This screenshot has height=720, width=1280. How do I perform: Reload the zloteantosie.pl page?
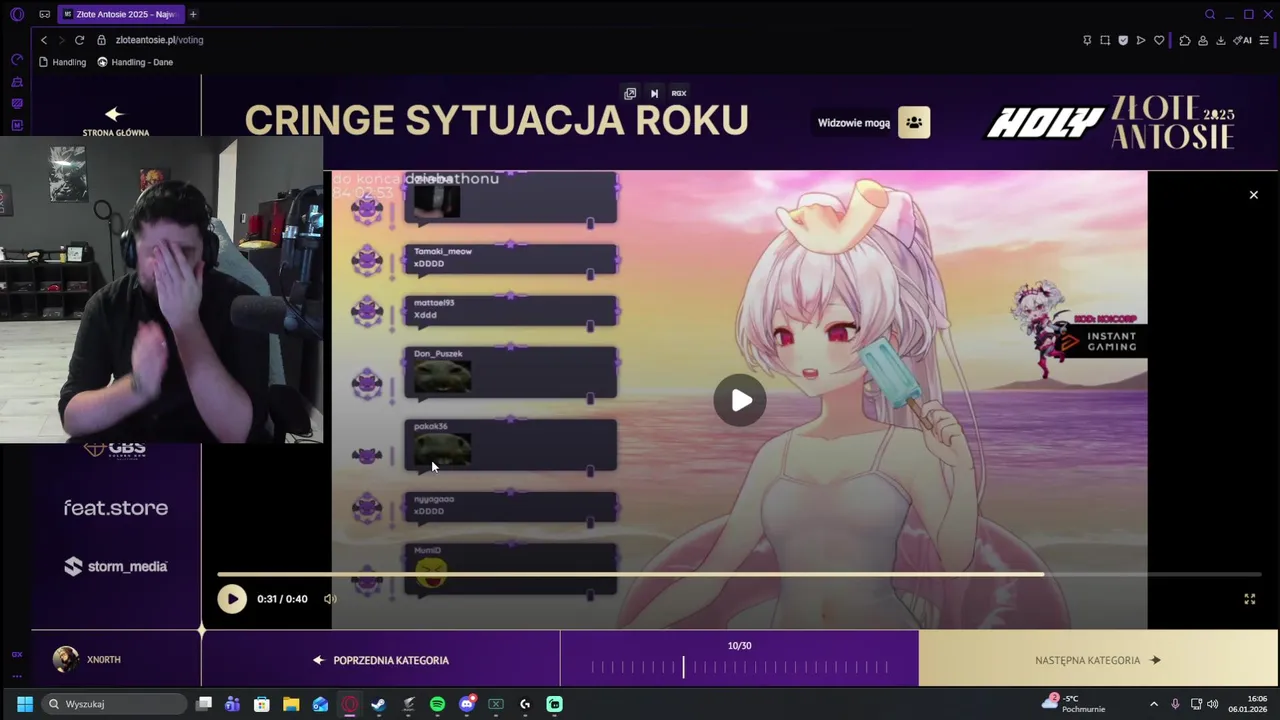coord(79,40)
